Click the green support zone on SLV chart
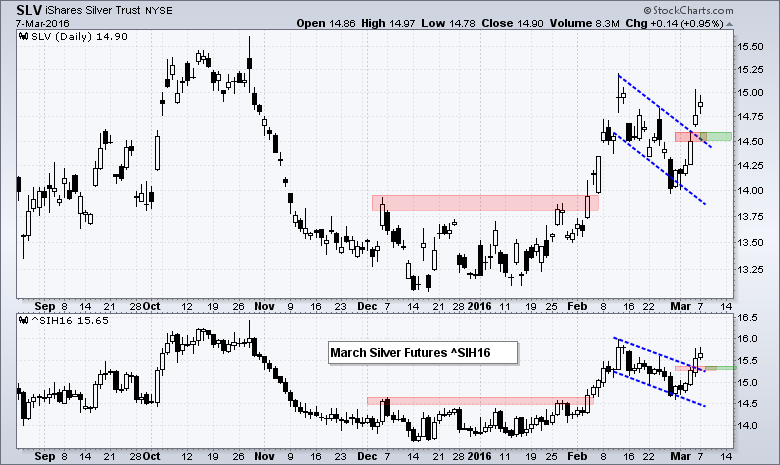This screenshot has width=780, height=465. coord(714,136)
